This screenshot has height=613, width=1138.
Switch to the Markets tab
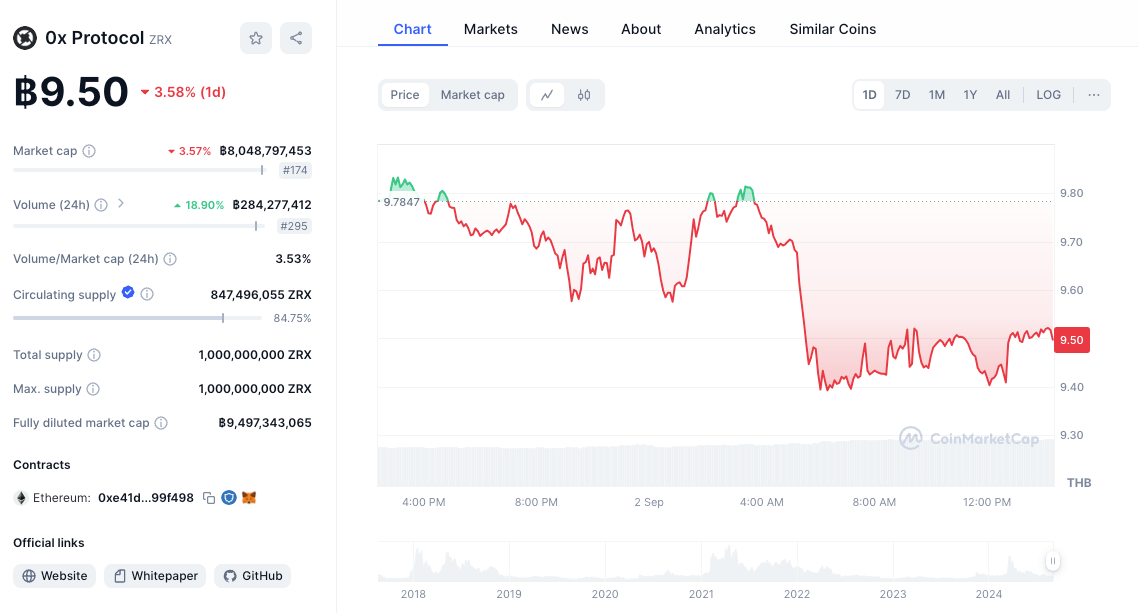[x=491, y=30]
